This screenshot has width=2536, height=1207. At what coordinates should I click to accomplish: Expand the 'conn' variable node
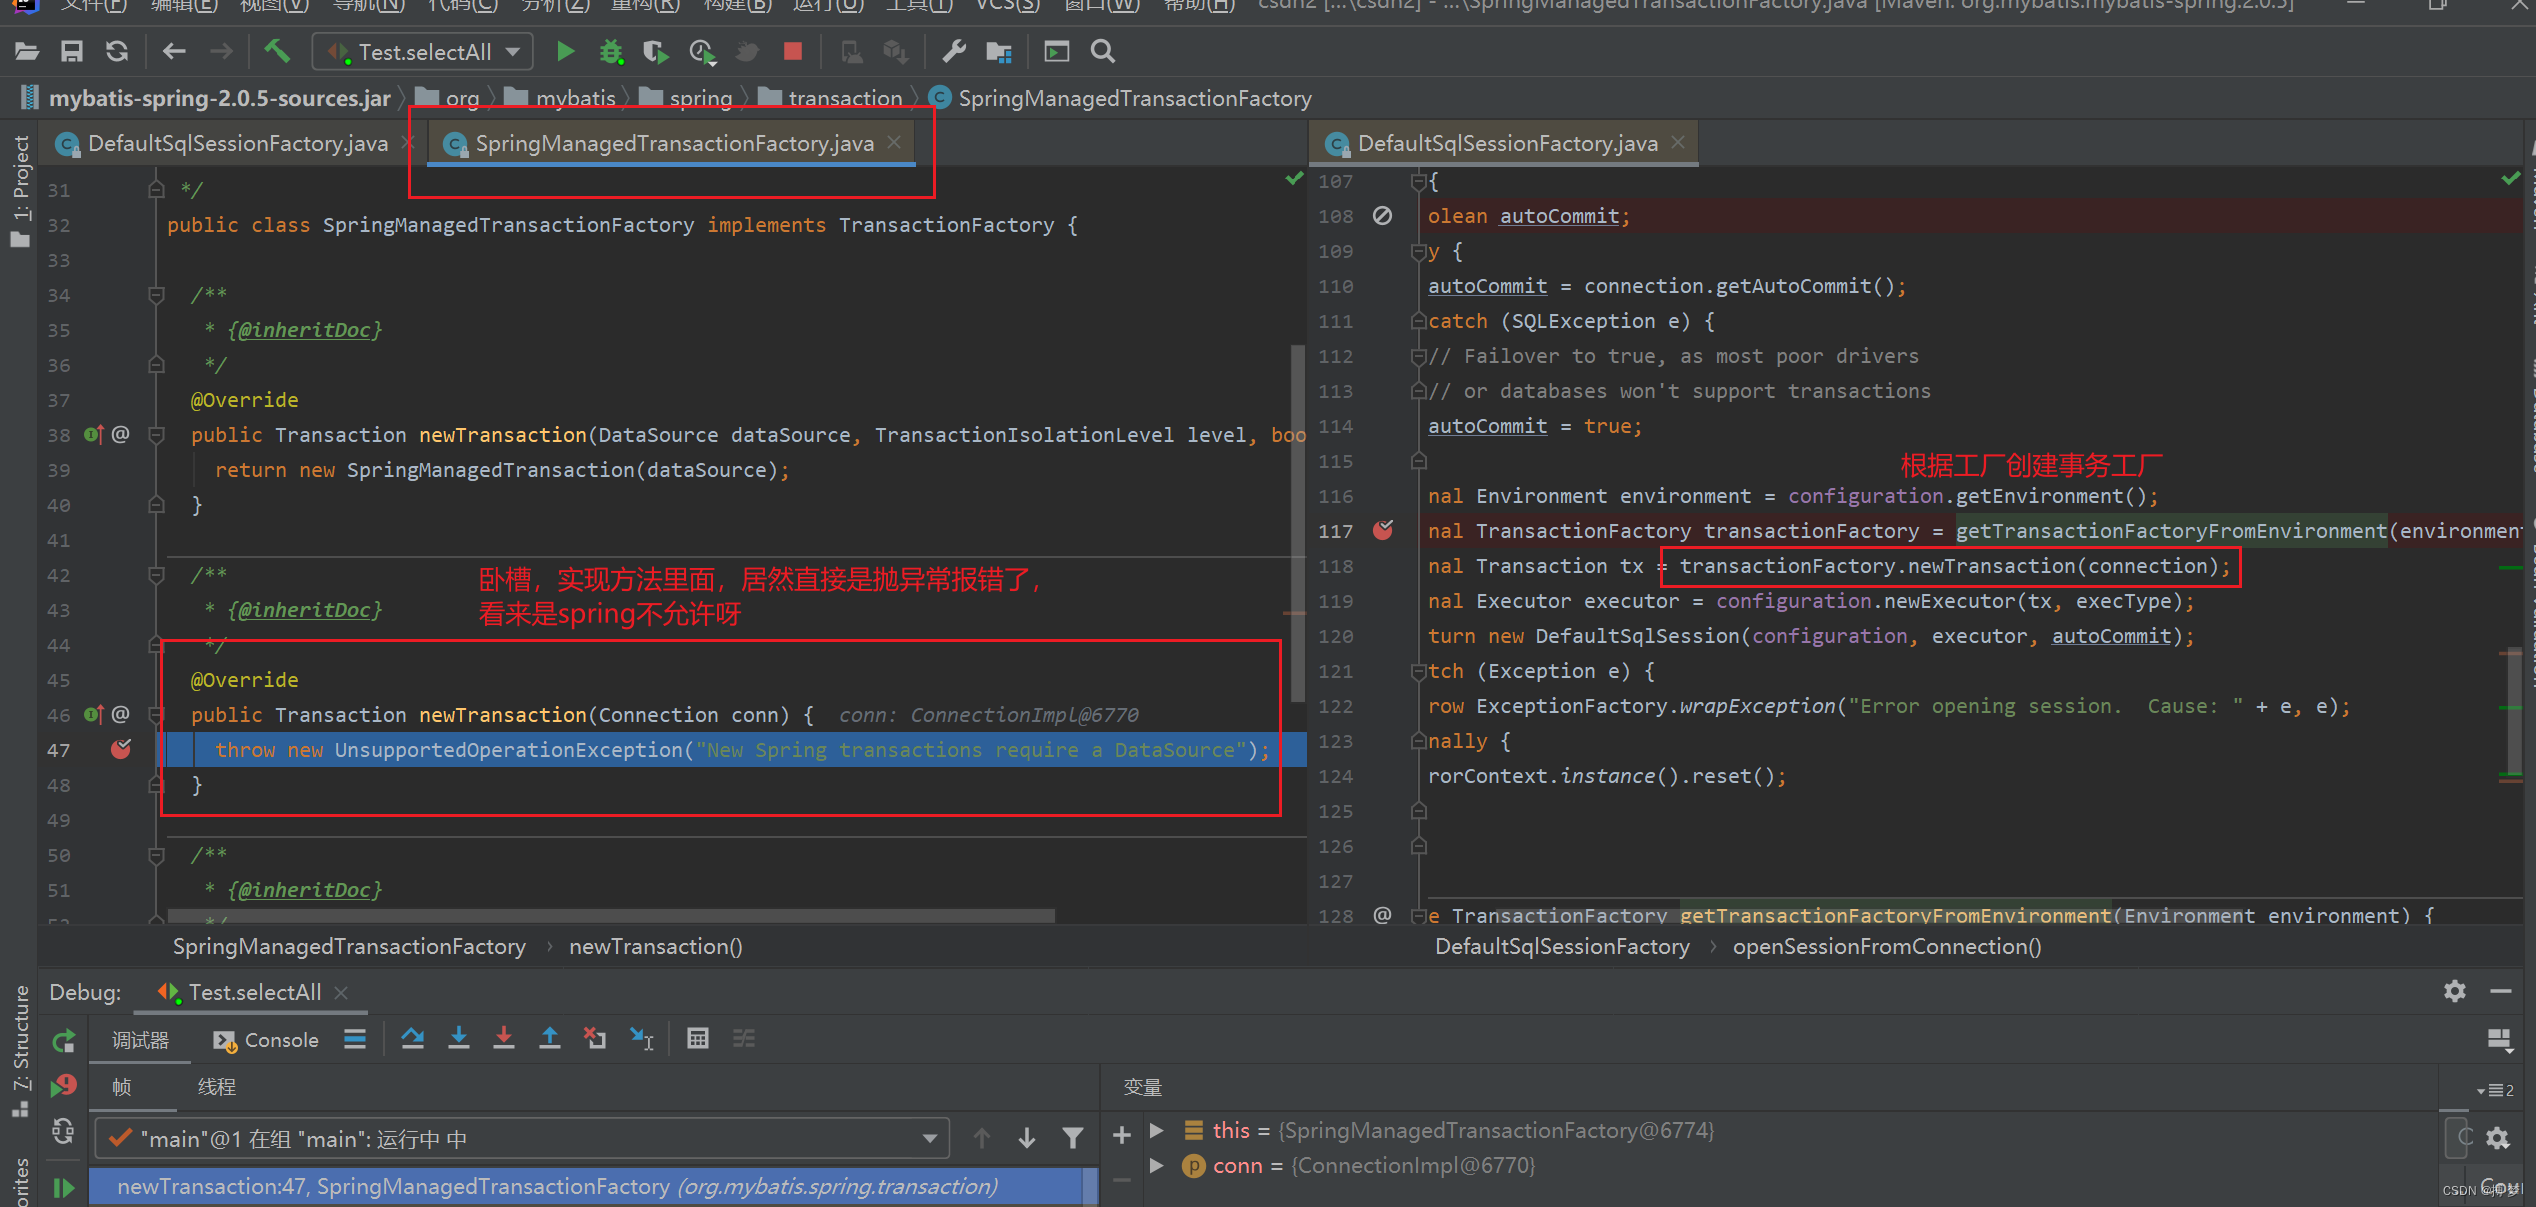pyautogui.click(x=1157, y=1165)
